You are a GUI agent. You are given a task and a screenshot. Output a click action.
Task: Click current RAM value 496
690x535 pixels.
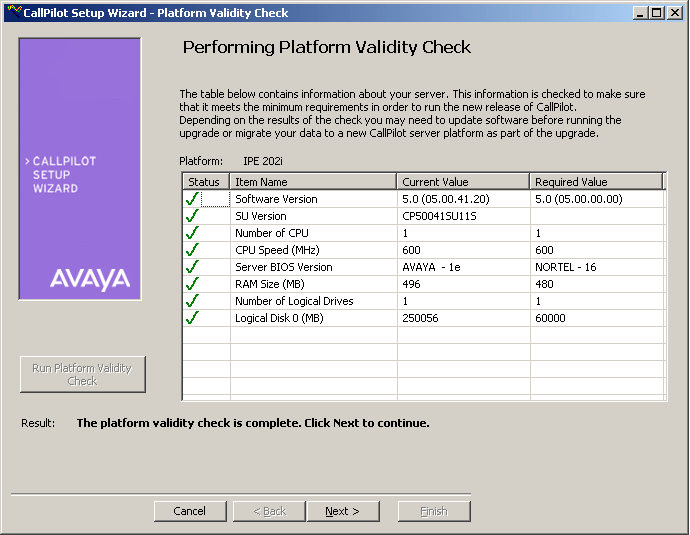point(411,284)
